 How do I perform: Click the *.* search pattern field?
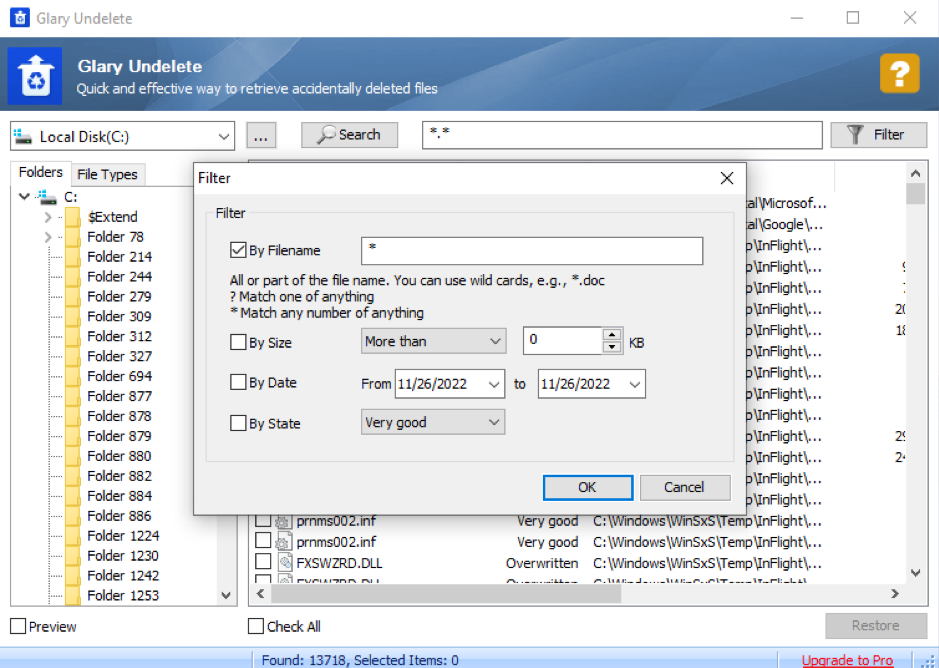coord(622,135)
